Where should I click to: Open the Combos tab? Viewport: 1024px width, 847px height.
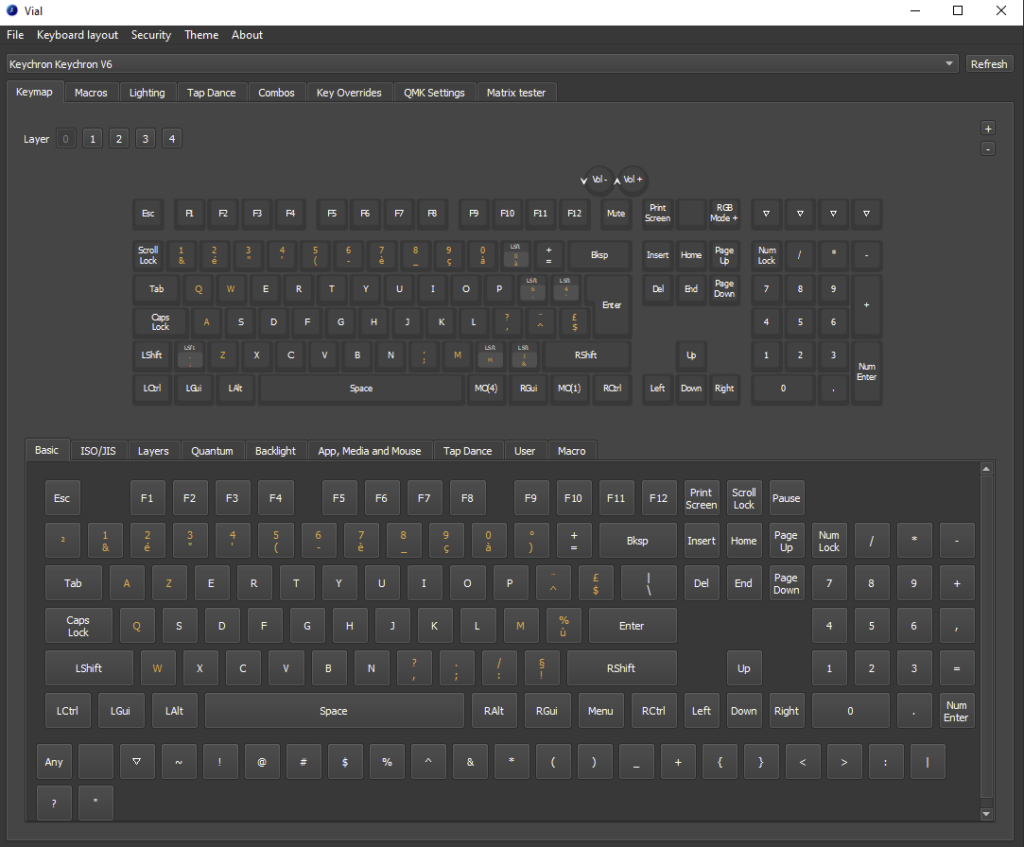(x=276, y=93)
